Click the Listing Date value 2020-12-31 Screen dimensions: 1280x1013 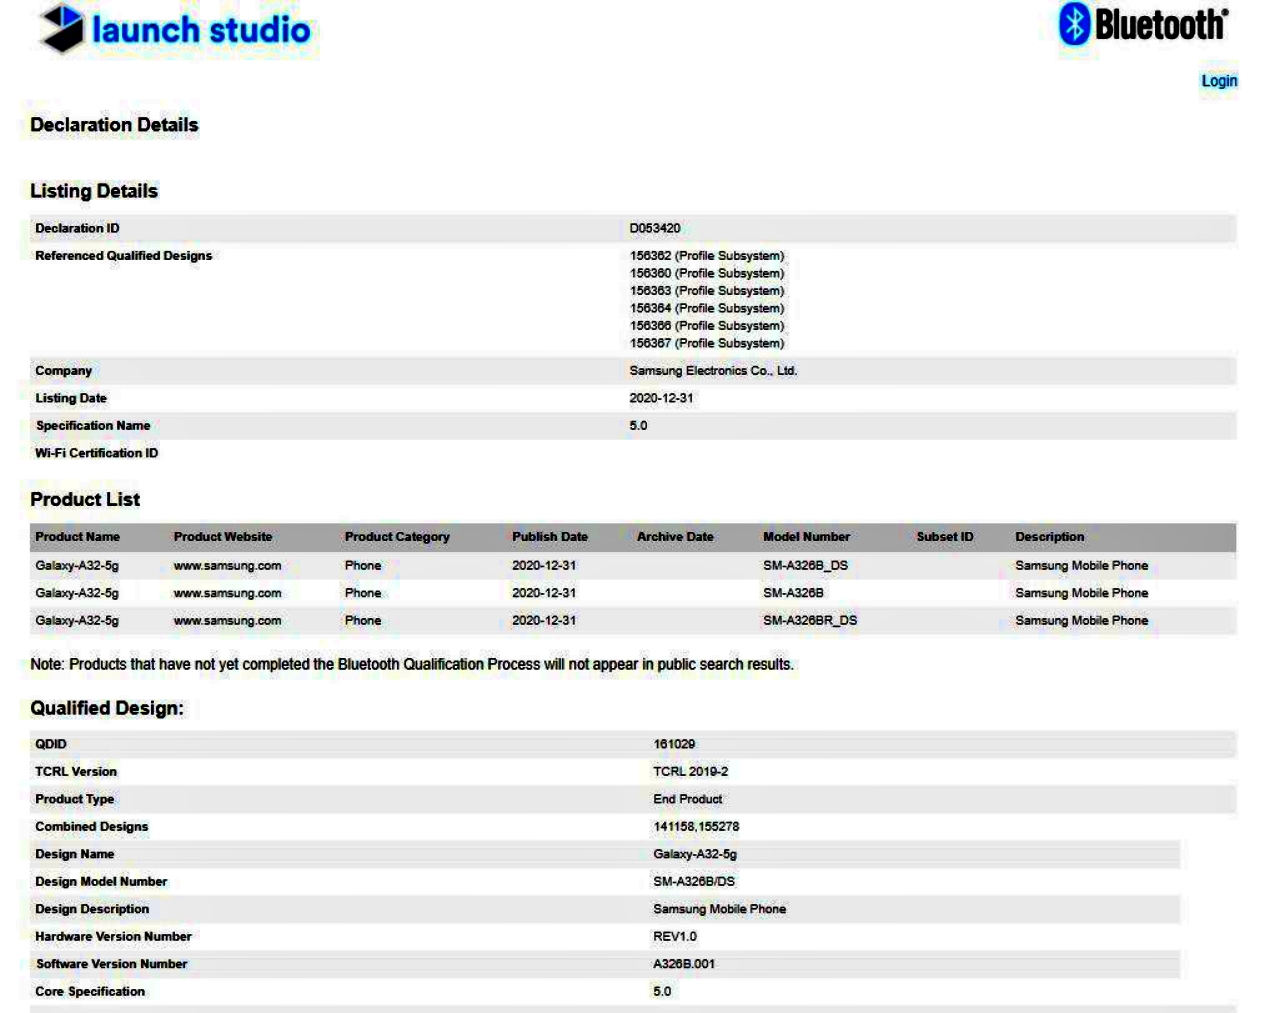[661, 398]
